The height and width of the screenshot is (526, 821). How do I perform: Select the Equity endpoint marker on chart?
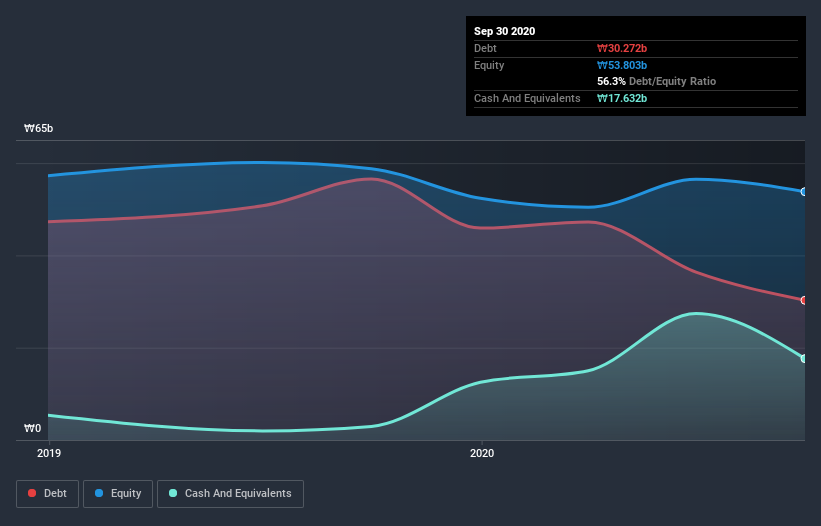pyautogui.click(x=804, y=192)
